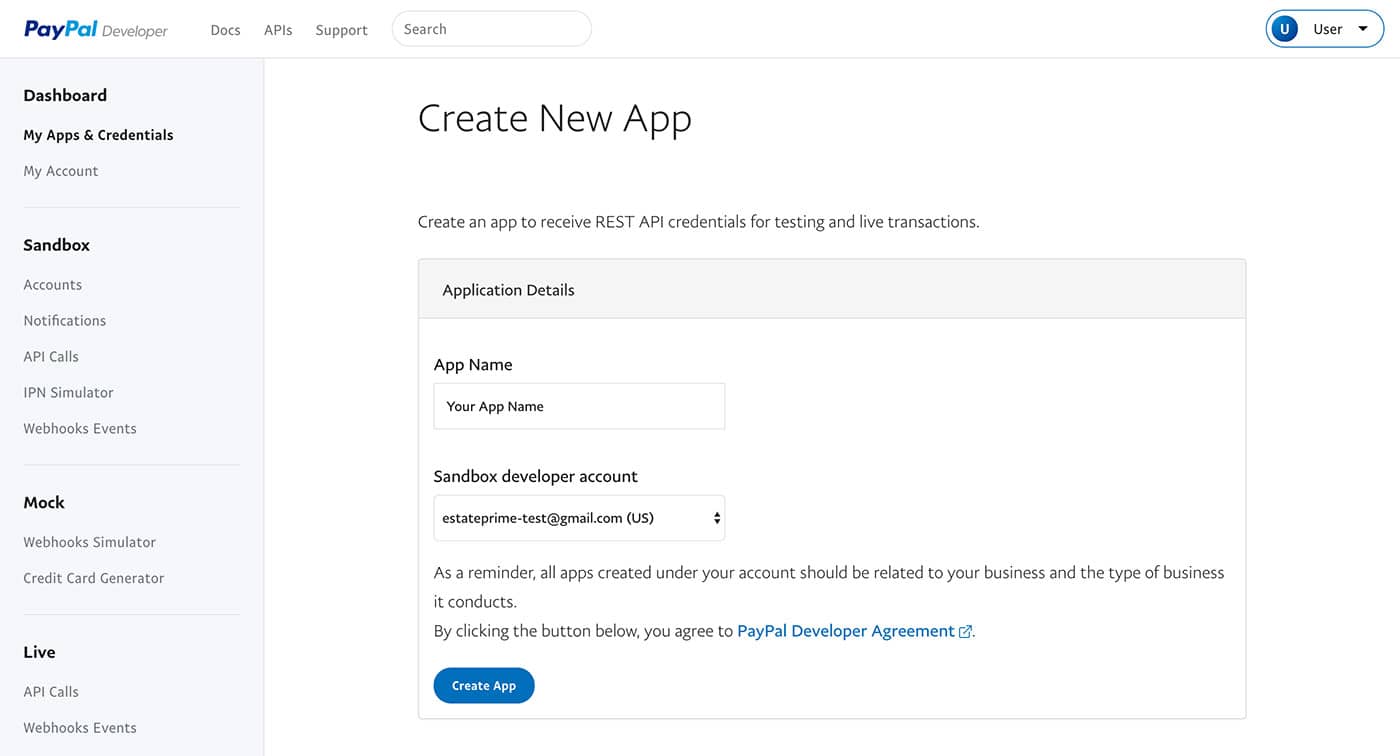View API Calls under Live section
This screenshot has height=756, width=1400.
pyautogui.click(x=51, y=692)
